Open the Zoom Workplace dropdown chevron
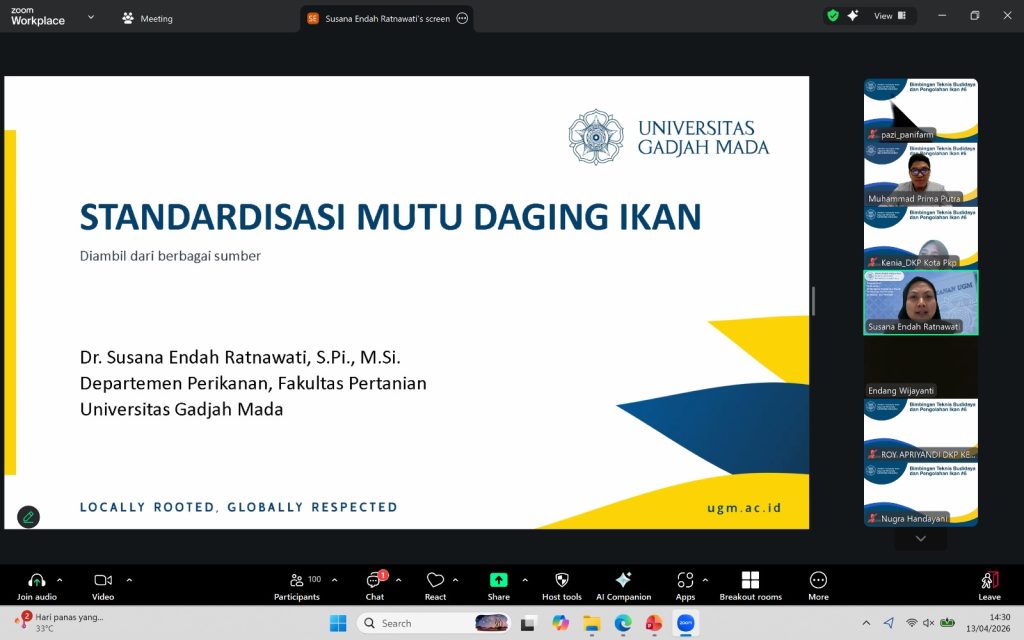The image size is (1024, 640). 91,17
